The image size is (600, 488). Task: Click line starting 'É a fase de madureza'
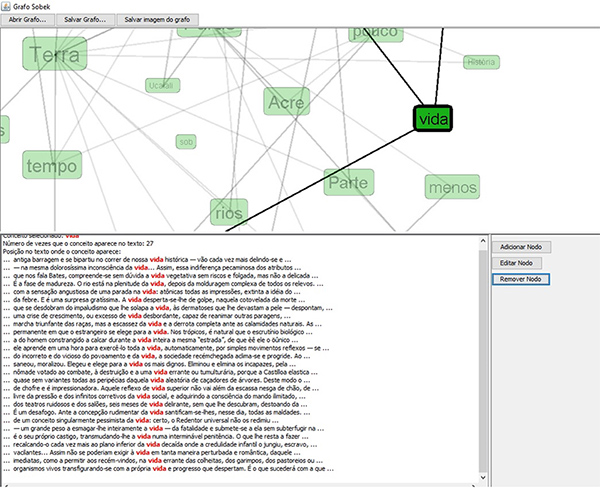[x=163, y=284]
